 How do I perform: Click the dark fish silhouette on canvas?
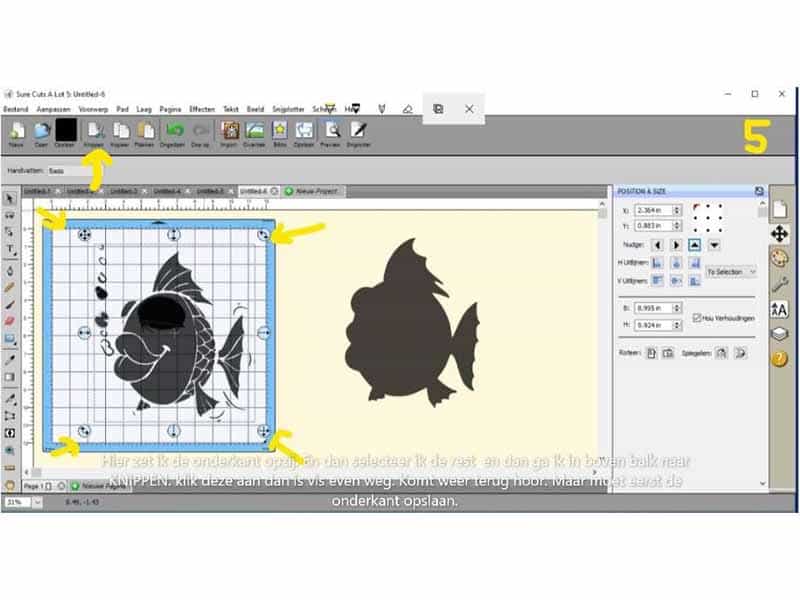412,323
